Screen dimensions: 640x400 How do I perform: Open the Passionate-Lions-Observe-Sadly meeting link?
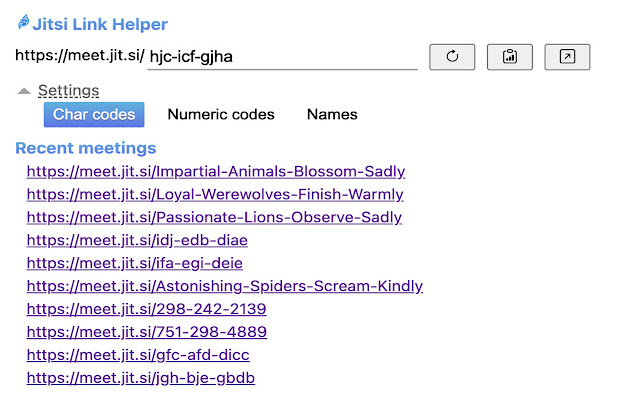tap(214, 217)
